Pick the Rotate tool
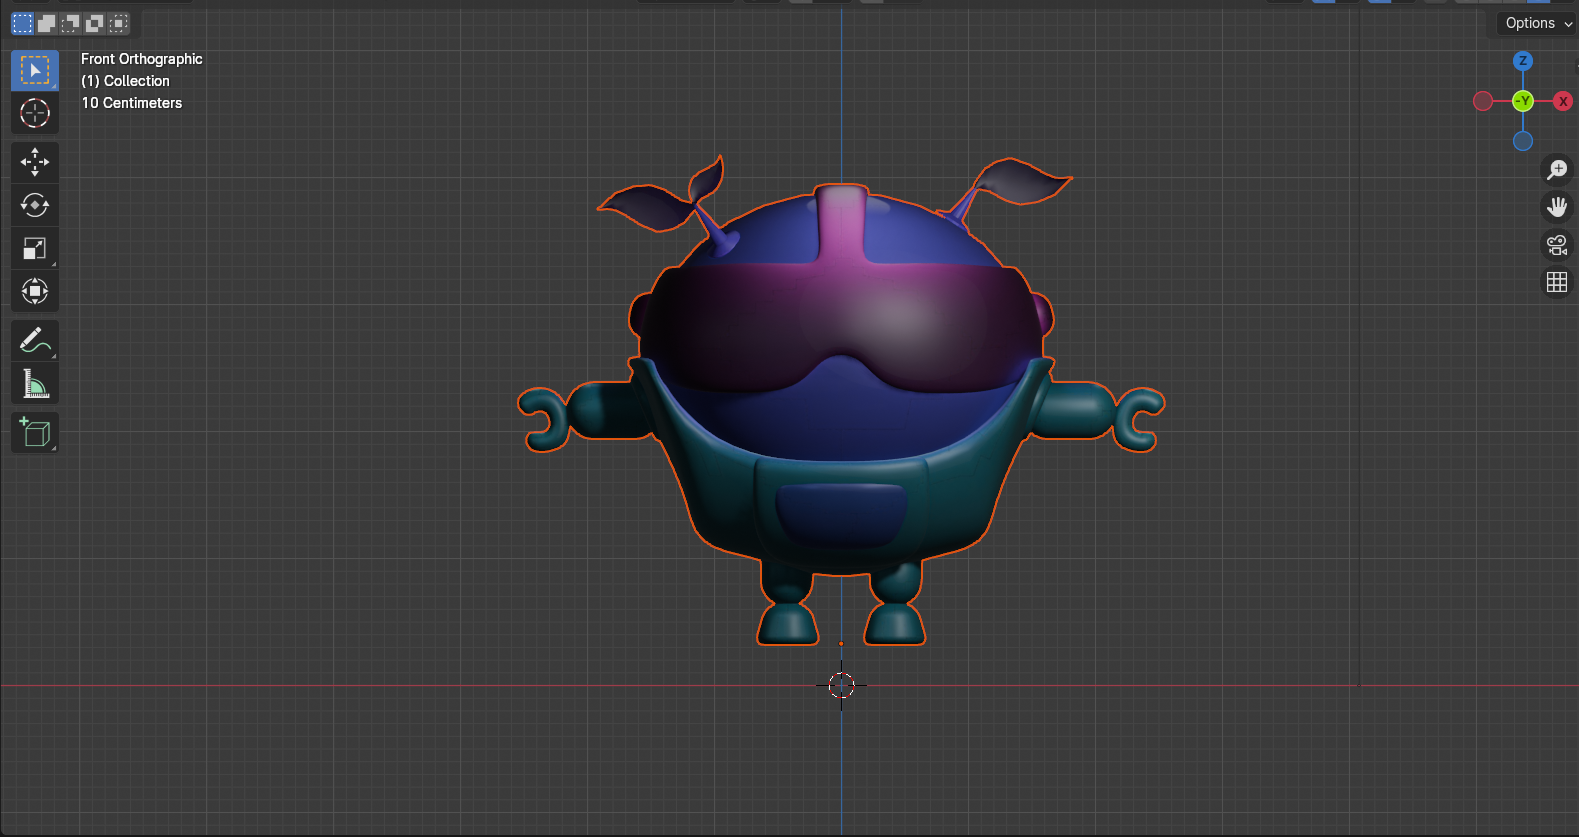The height and width of the screenshot is (837, 1579). click(35, 205)
